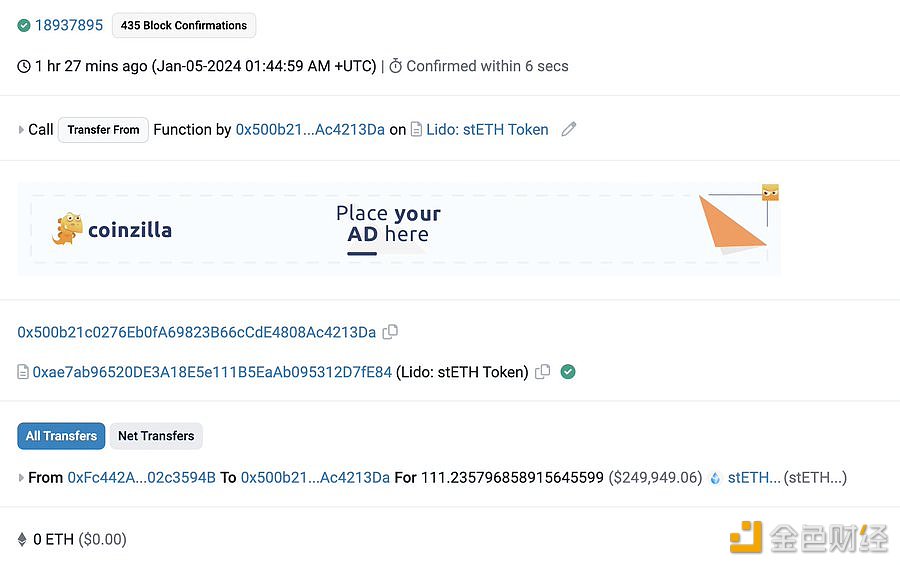Click the contract document icon before 0xae7ab96520
Viewport: 900px width, 565px height.
[x=23, y=372]
